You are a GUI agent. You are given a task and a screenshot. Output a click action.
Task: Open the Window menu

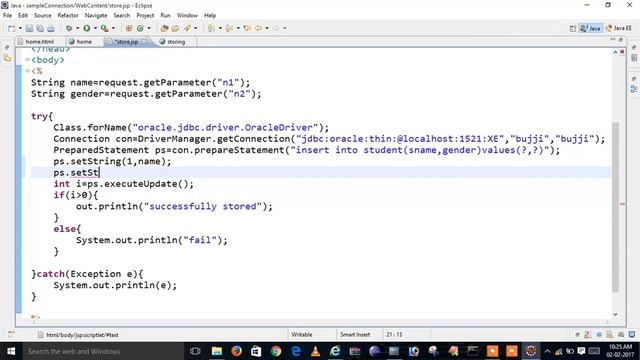(187, 15)
